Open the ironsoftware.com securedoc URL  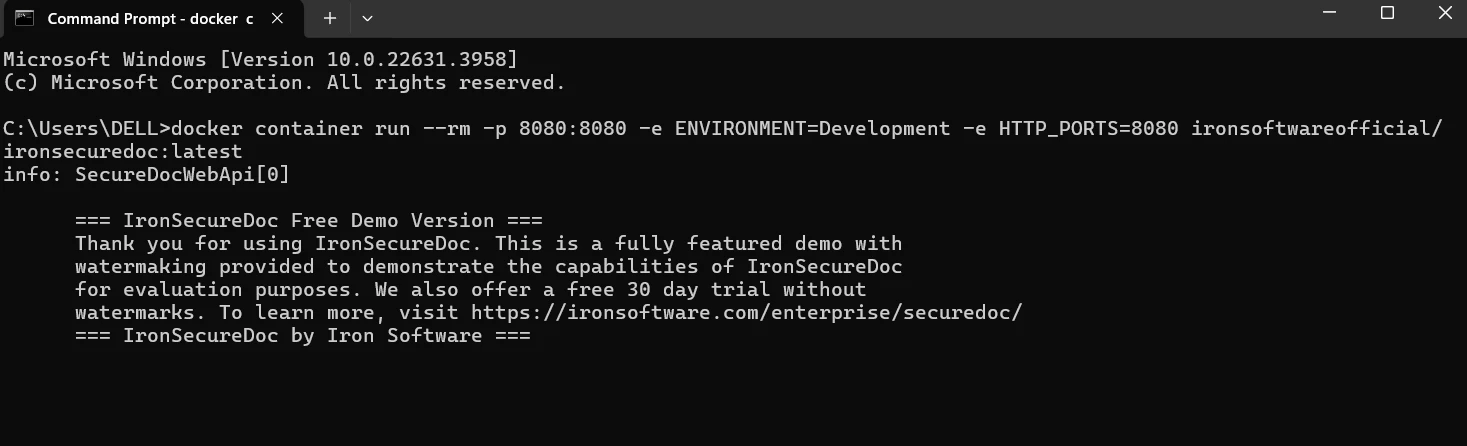746,313
